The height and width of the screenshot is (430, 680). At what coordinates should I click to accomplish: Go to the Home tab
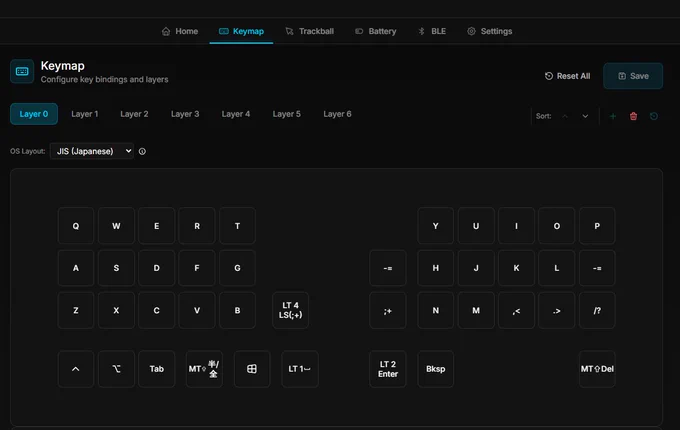[180, 31]
